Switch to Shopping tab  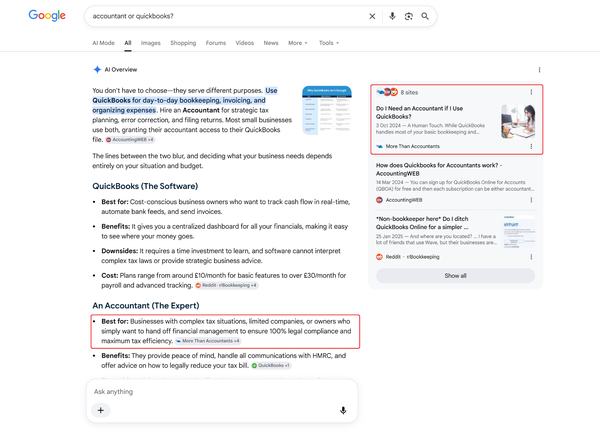click(x=183, y=43)
